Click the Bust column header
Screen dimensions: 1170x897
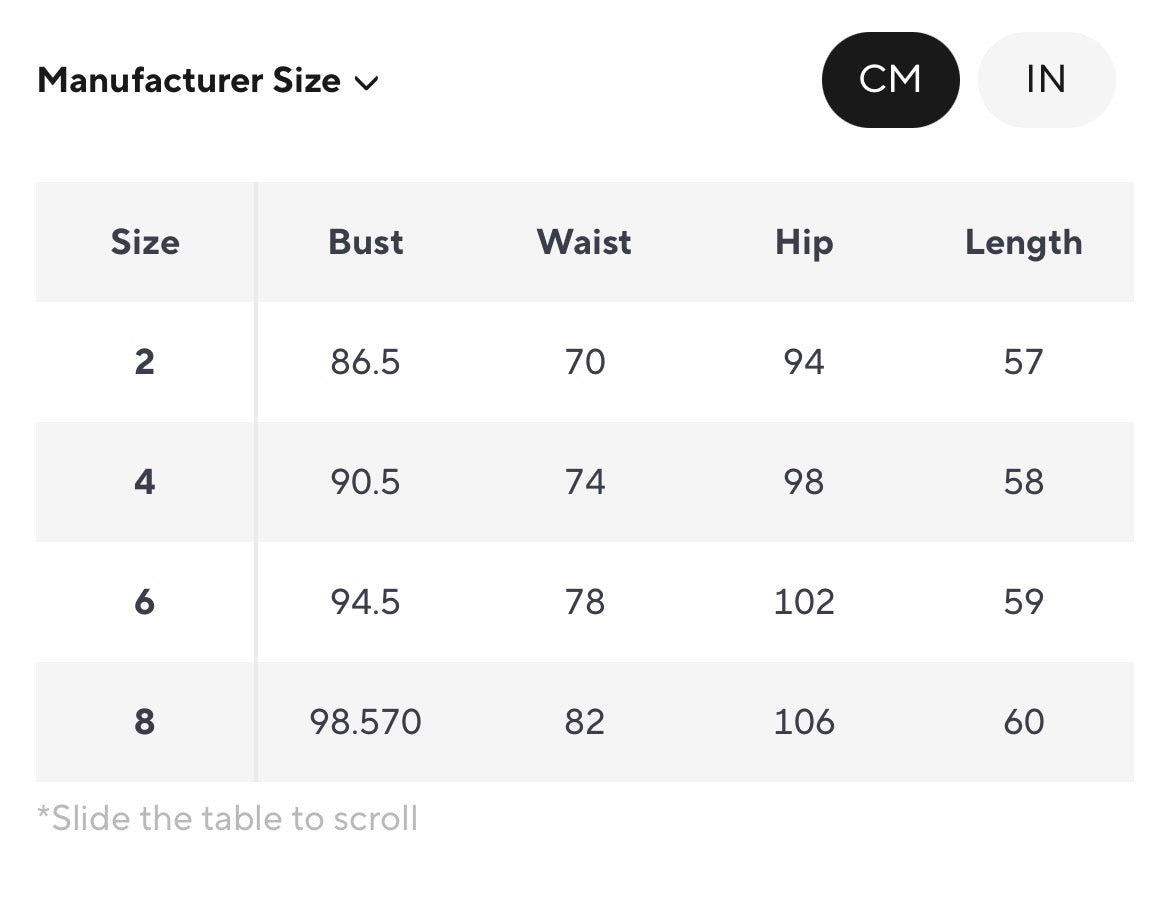(x=366, y=242)
